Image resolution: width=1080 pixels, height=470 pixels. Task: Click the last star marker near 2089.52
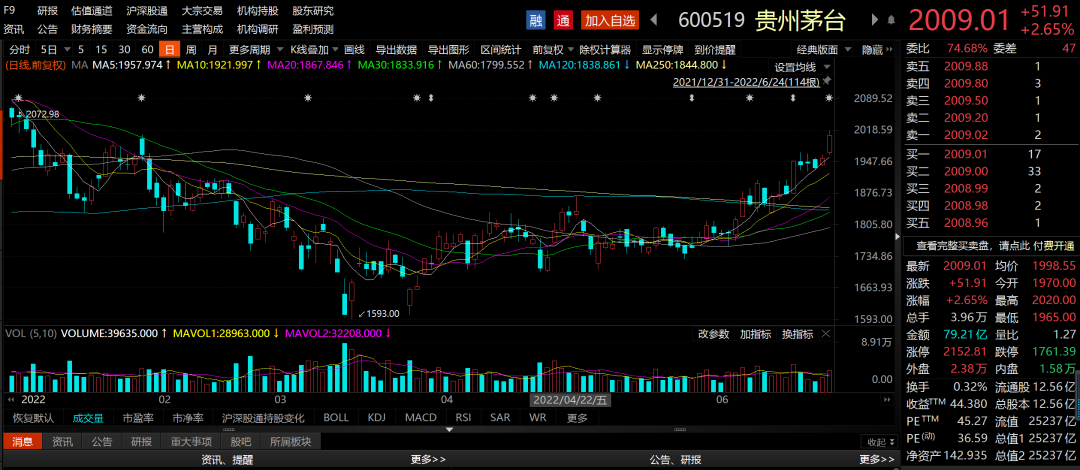(x=829, y=99)
